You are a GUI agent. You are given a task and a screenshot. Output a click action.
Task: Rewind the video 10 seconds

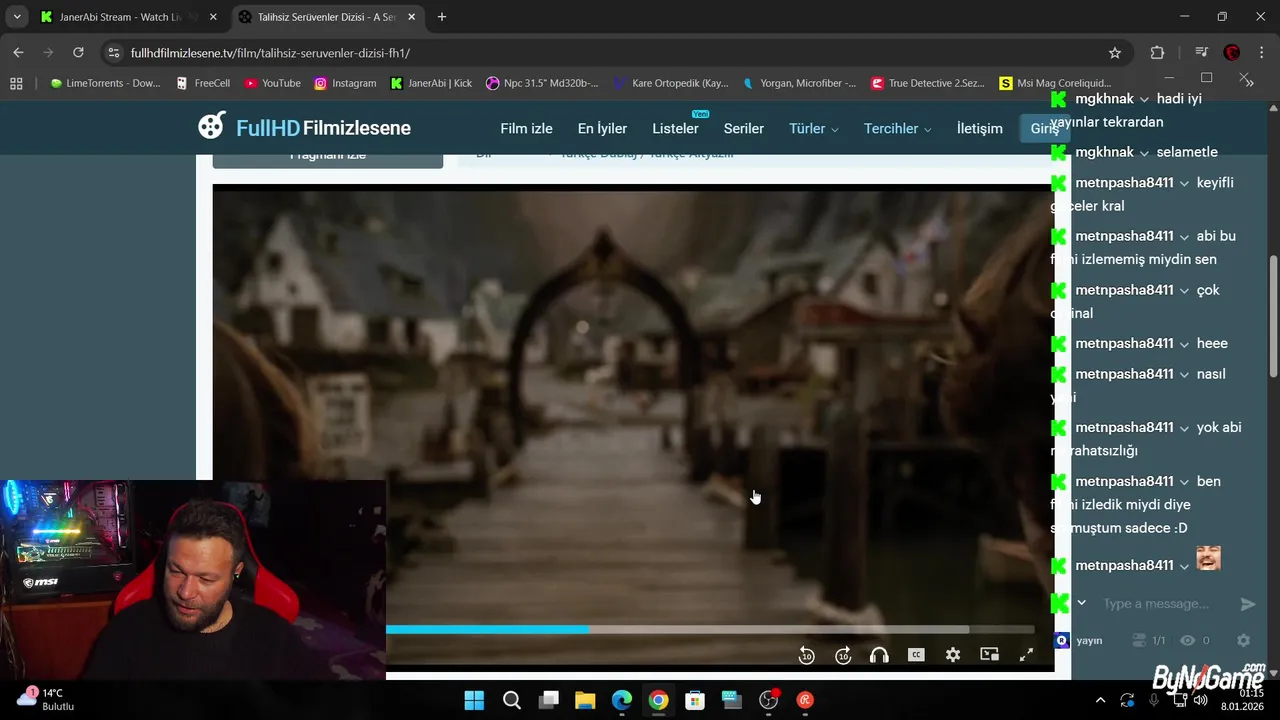pyautogui.click(x=807, y=655)
